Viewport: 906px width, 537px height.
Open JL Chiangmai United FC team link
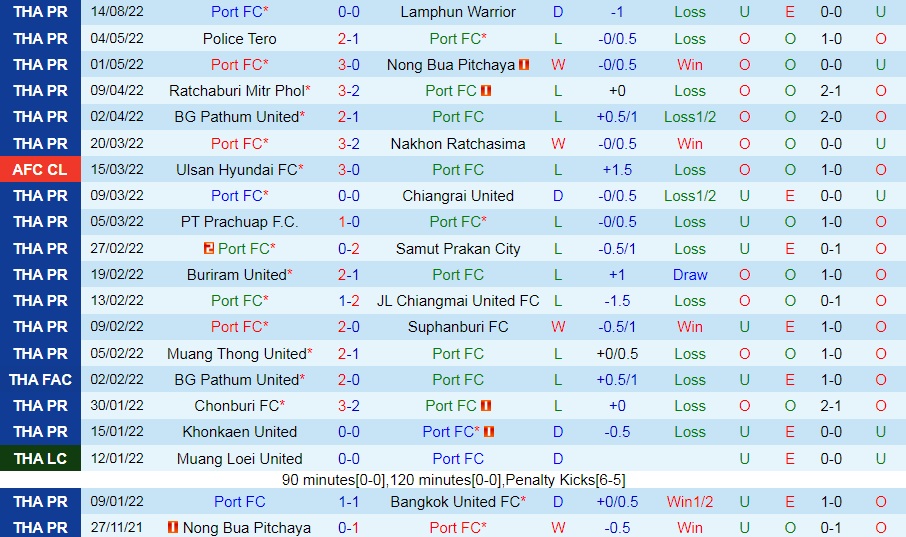click(458, 301)
